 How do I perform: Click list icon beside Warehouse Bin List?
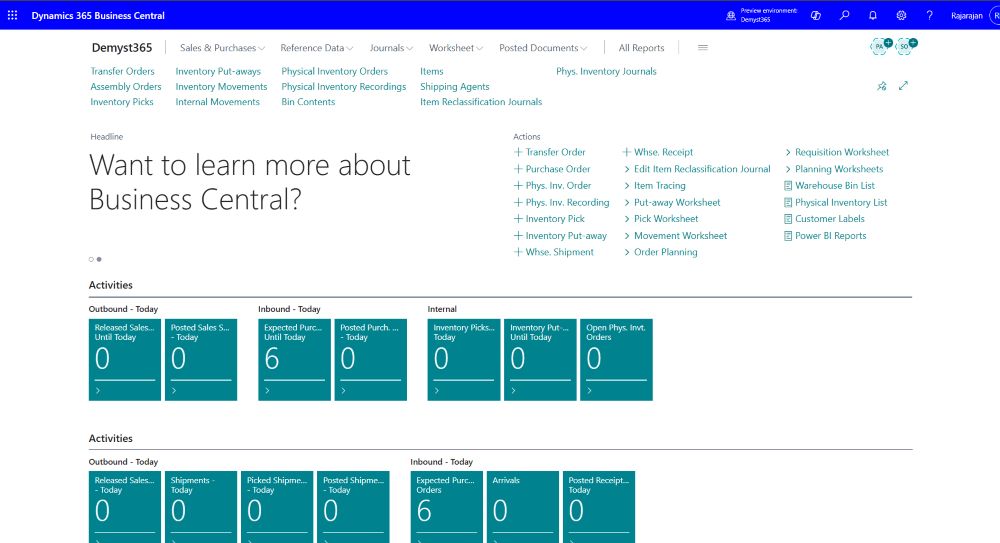788,186
